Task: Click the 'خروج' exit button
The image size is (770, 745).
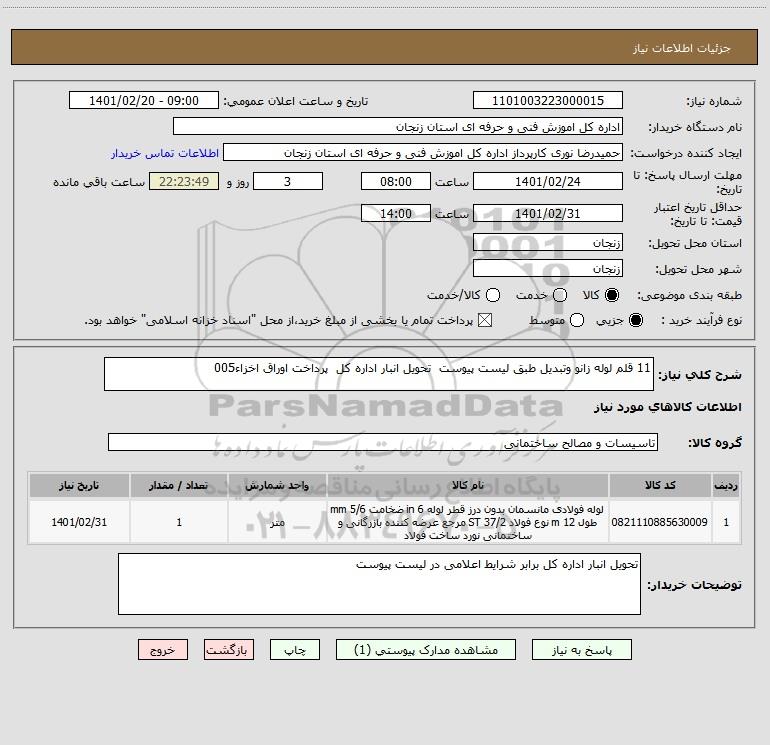Action: tap(163, 650)
